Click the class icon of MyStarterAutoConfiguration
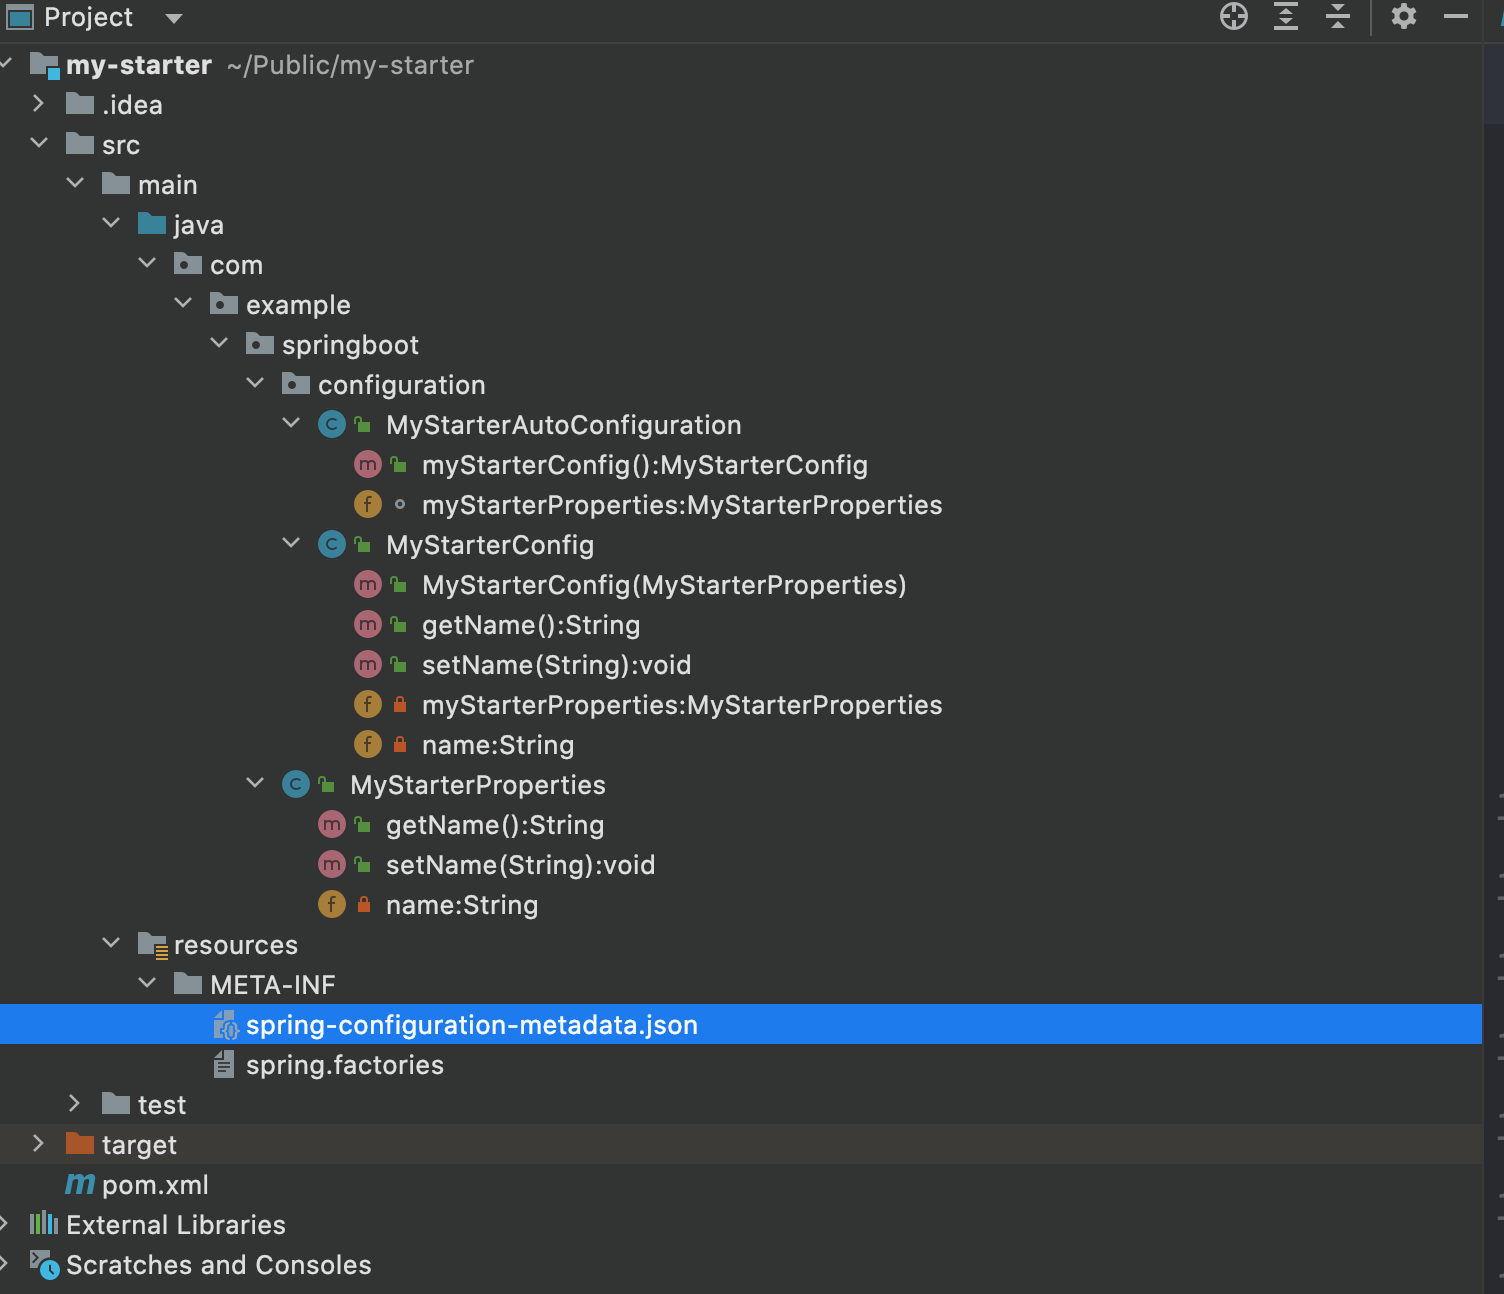The height and width of the screenshot is (1294, 1504). (x=332, y=425)
